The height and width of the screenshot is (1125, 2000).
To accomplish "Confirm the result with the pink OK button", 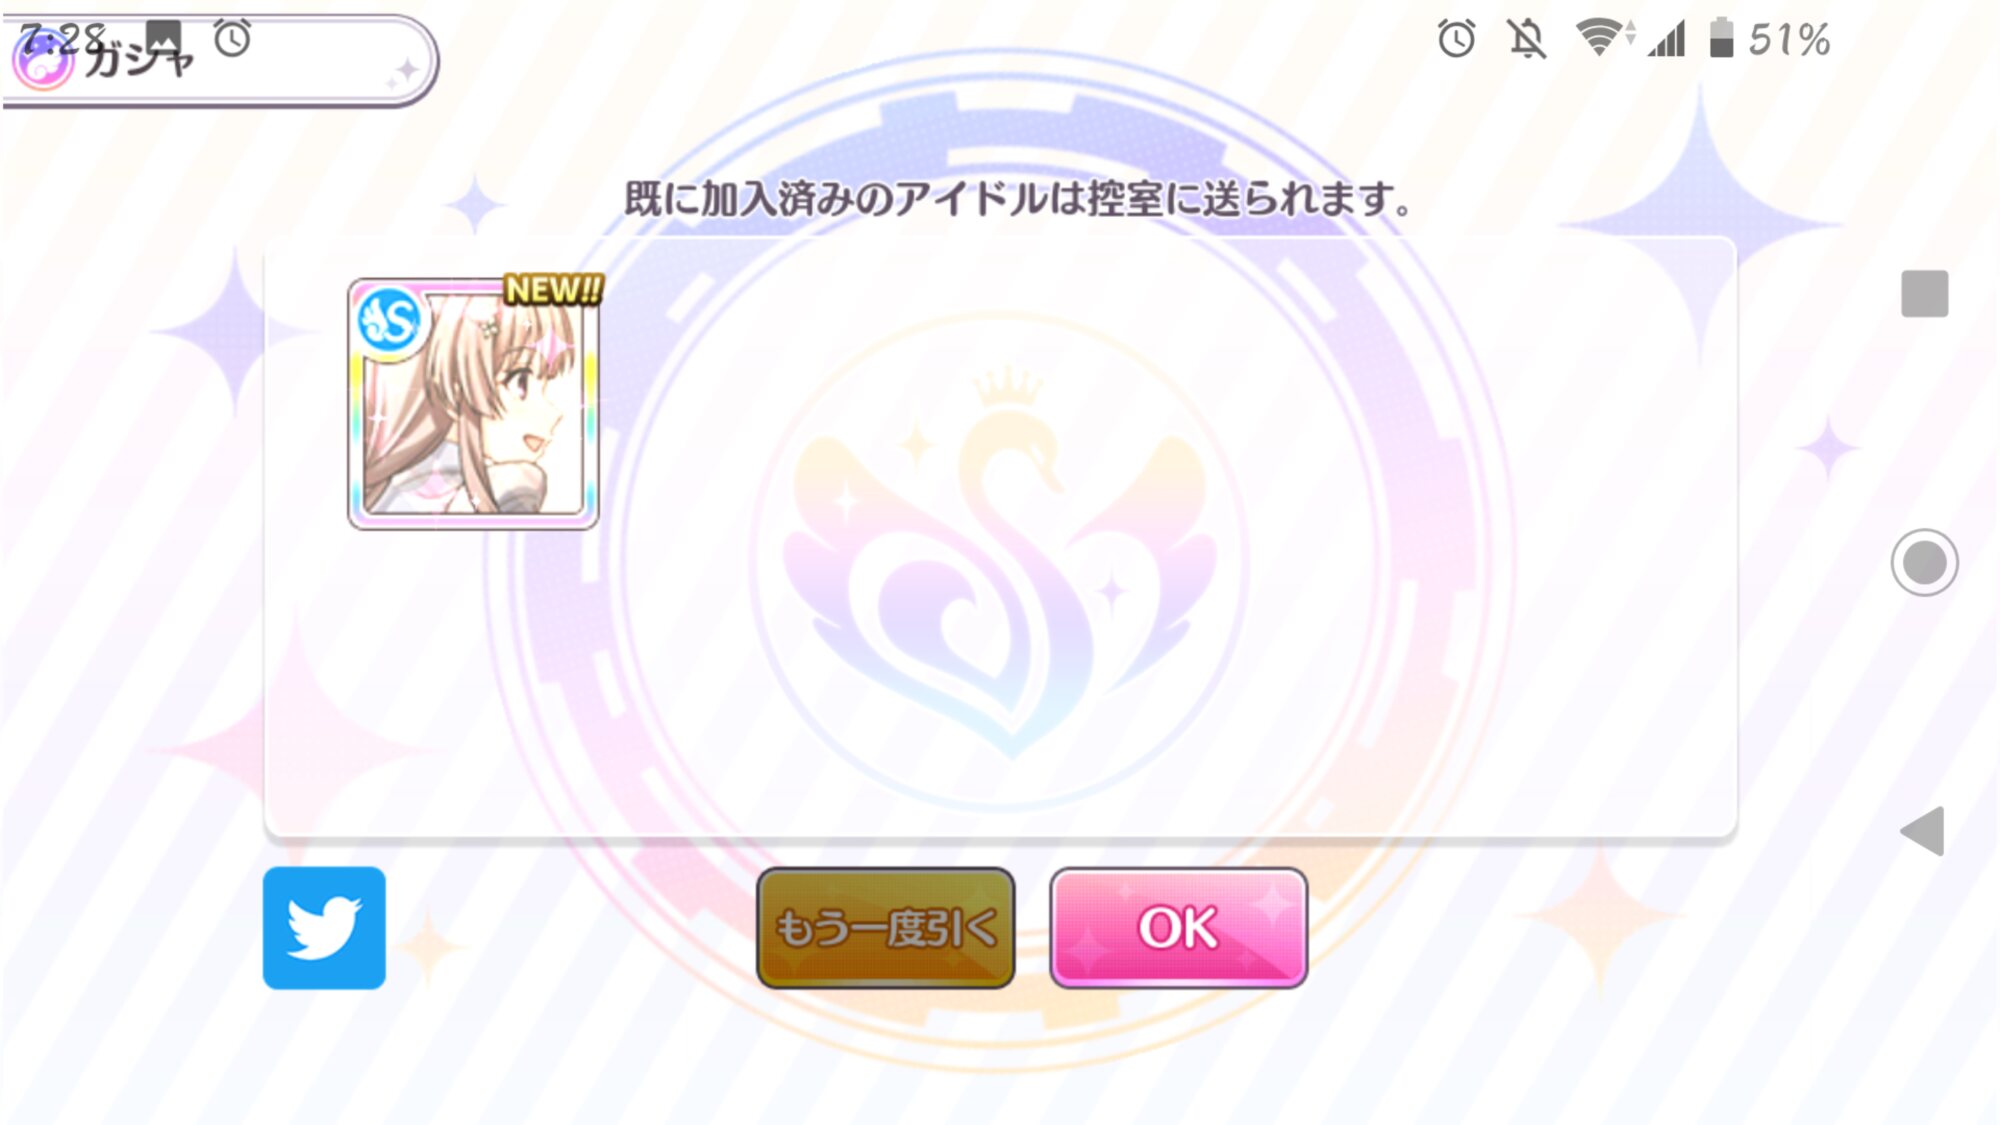I will pyautogui.click(x=1179, y=928).
